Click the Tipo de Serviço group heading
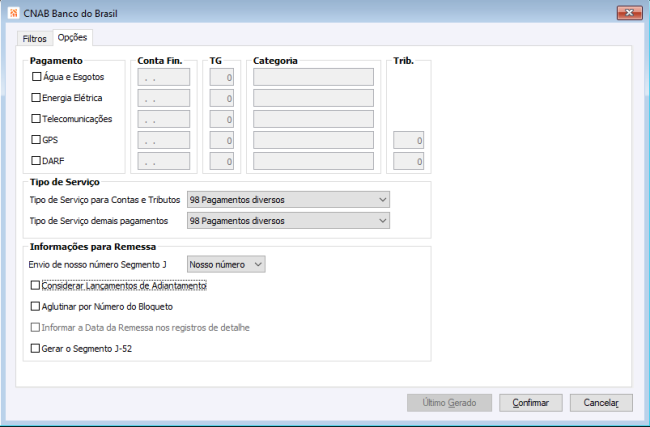Viewport: 650px width, 427px height. point(65,182)
